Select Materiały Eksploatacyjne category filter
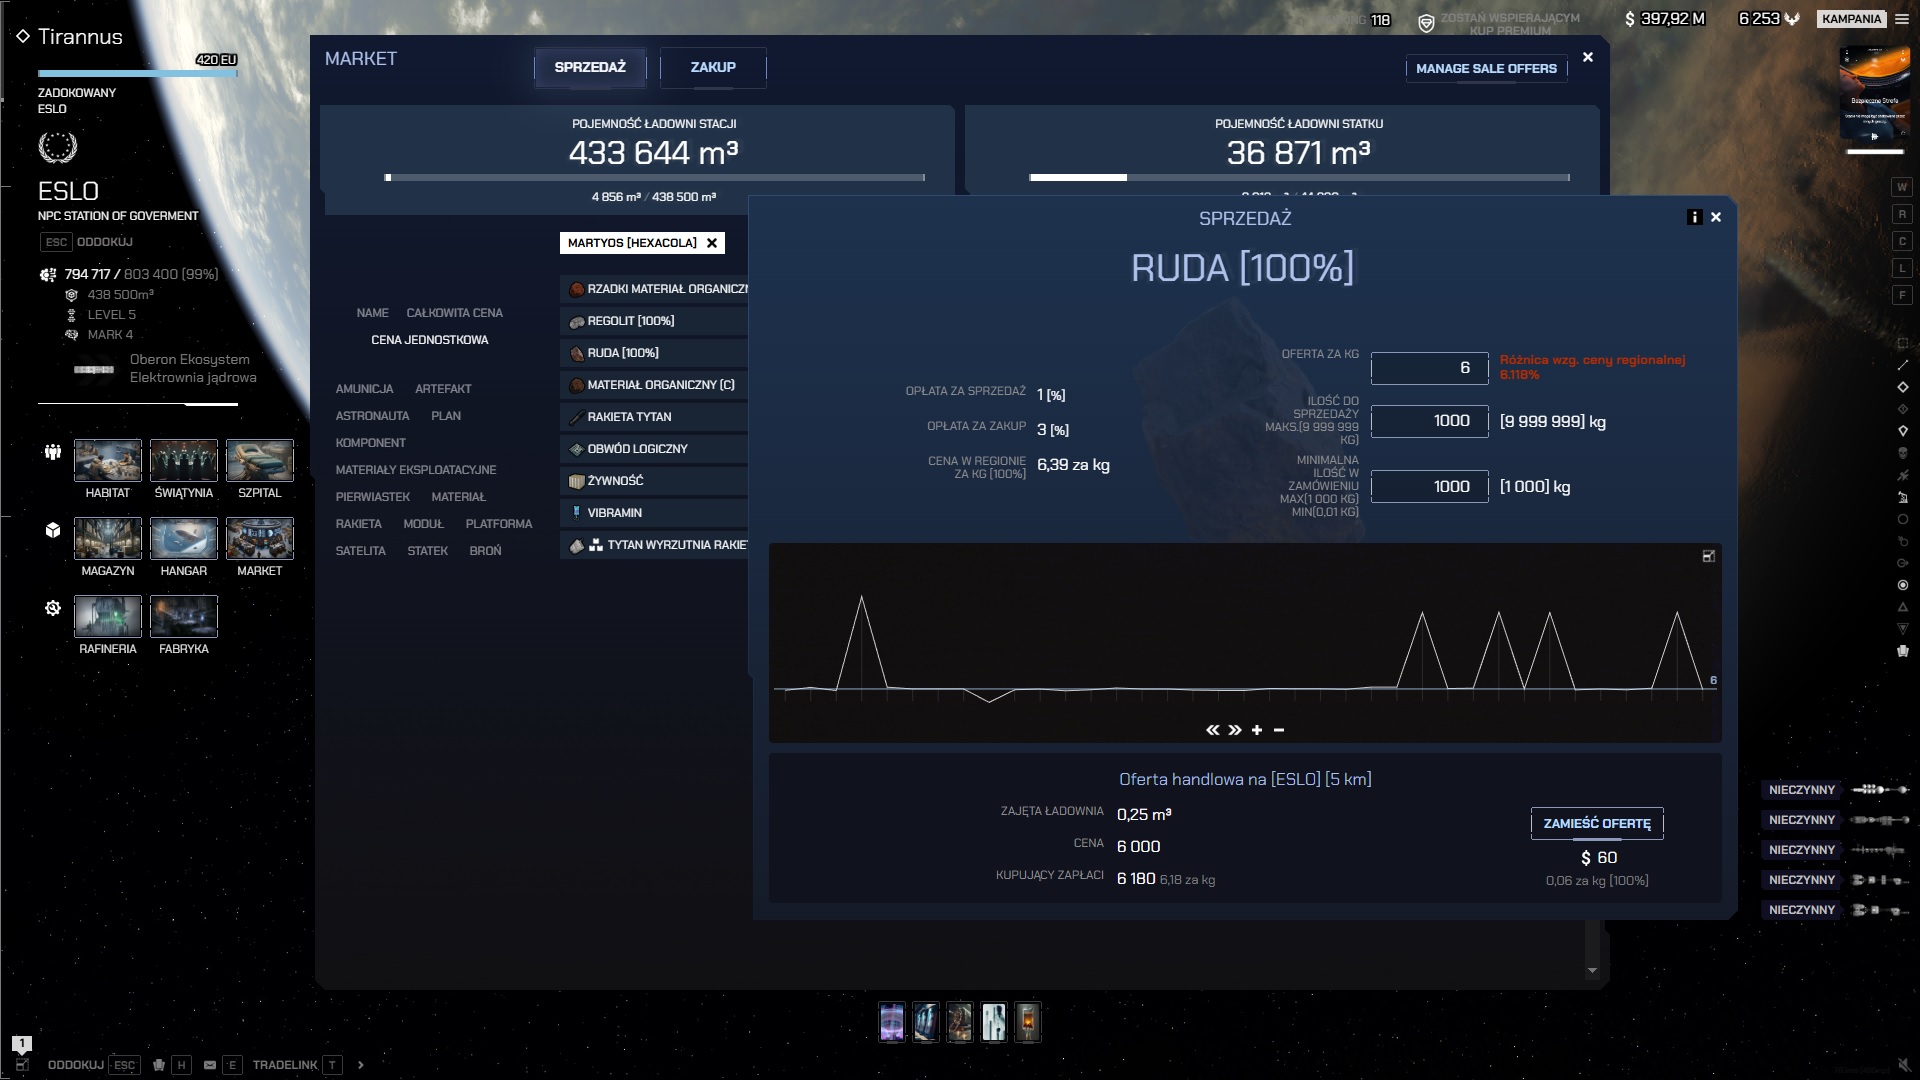The width and height of the screenshot is (1920, 1080). pyautogui.click(x=415, y=470)
